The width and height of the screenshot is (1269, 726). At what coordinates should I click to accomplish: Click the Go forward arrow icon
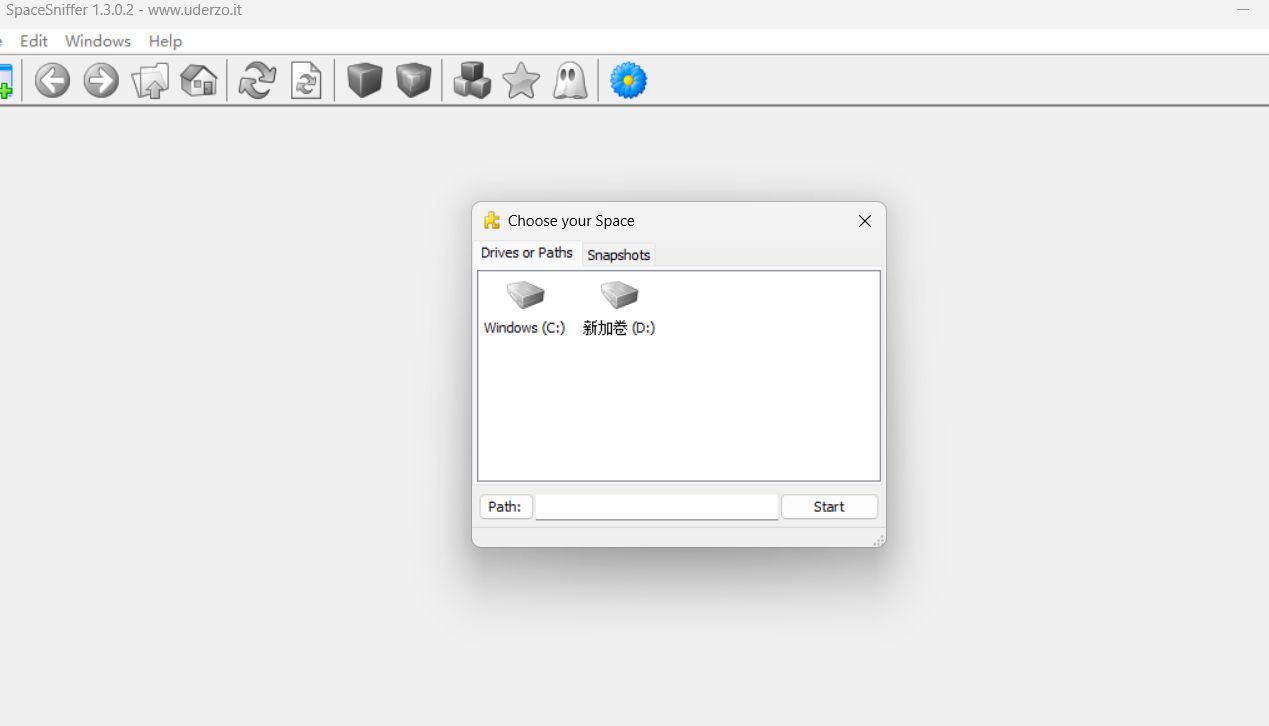[x=101, y=80]
